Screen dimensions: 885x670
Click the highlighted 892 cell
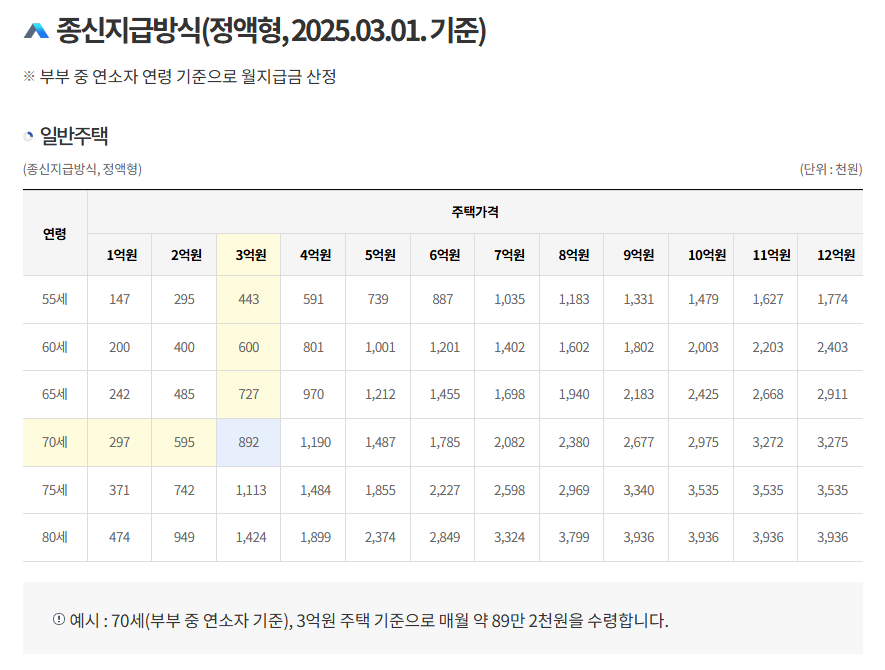point(249,442)
